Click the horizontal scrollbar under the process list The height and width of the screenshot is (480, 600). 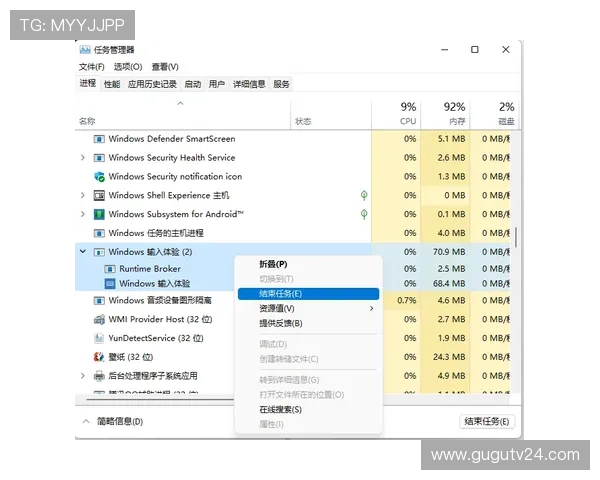pyautogui.click(x=160, y=399)
